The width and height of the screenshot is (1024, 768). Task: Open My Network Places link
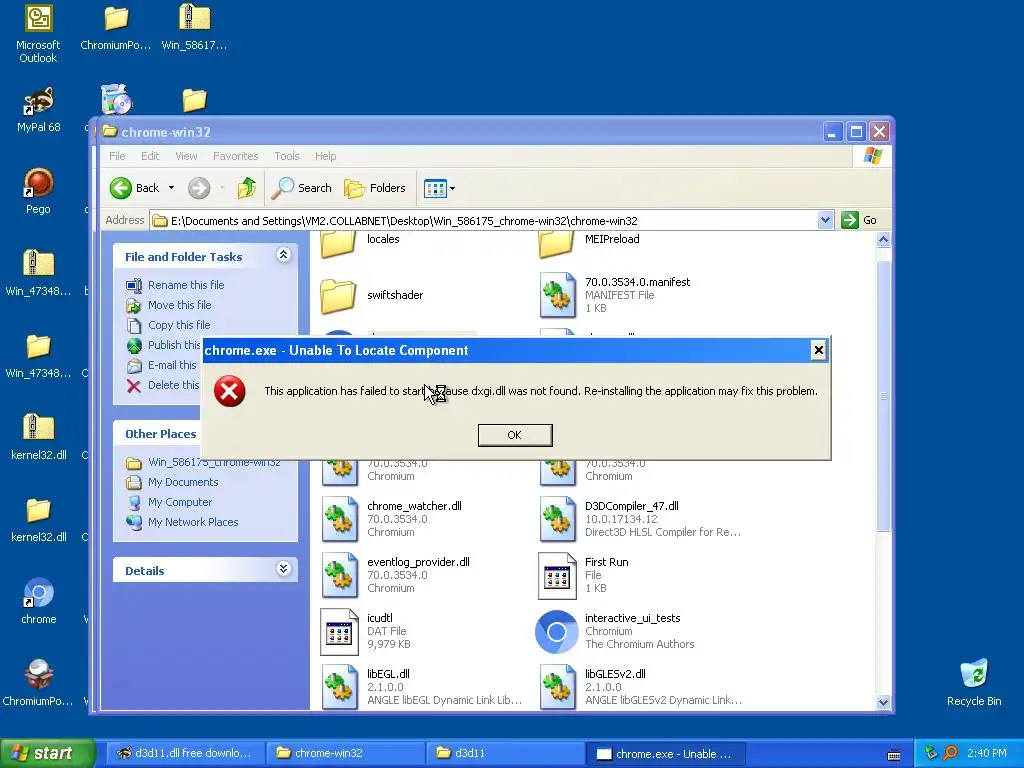(x=193, y=522)
